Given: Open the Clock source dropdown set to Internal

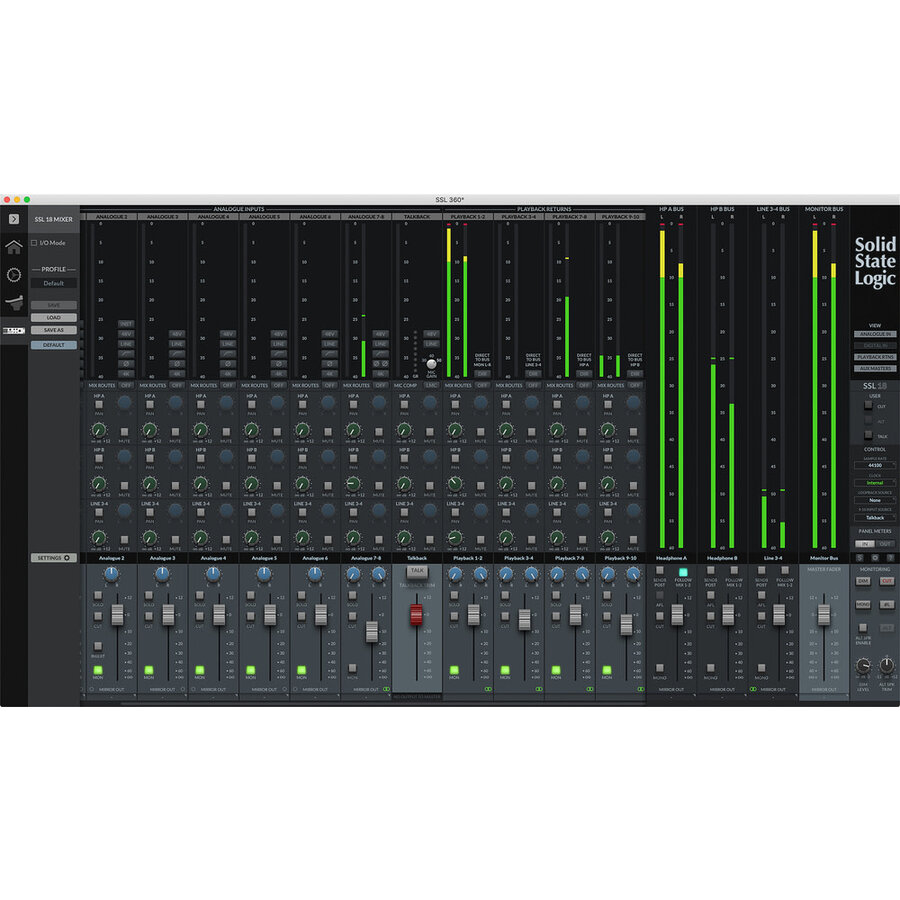Looking at the screenshot, I should (x=874, y=482).
